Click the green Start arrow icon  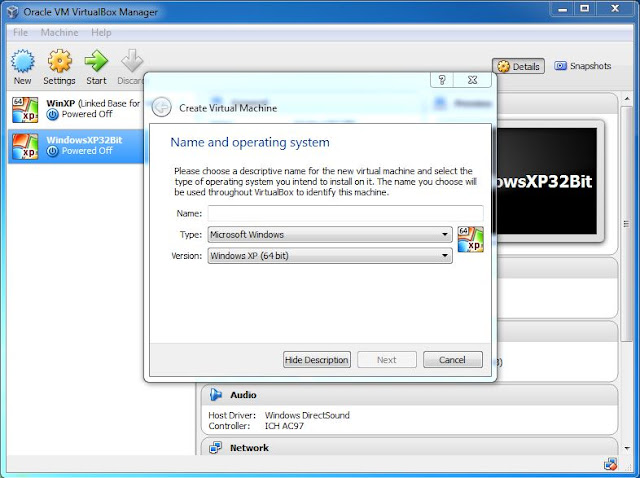point(96,61)
